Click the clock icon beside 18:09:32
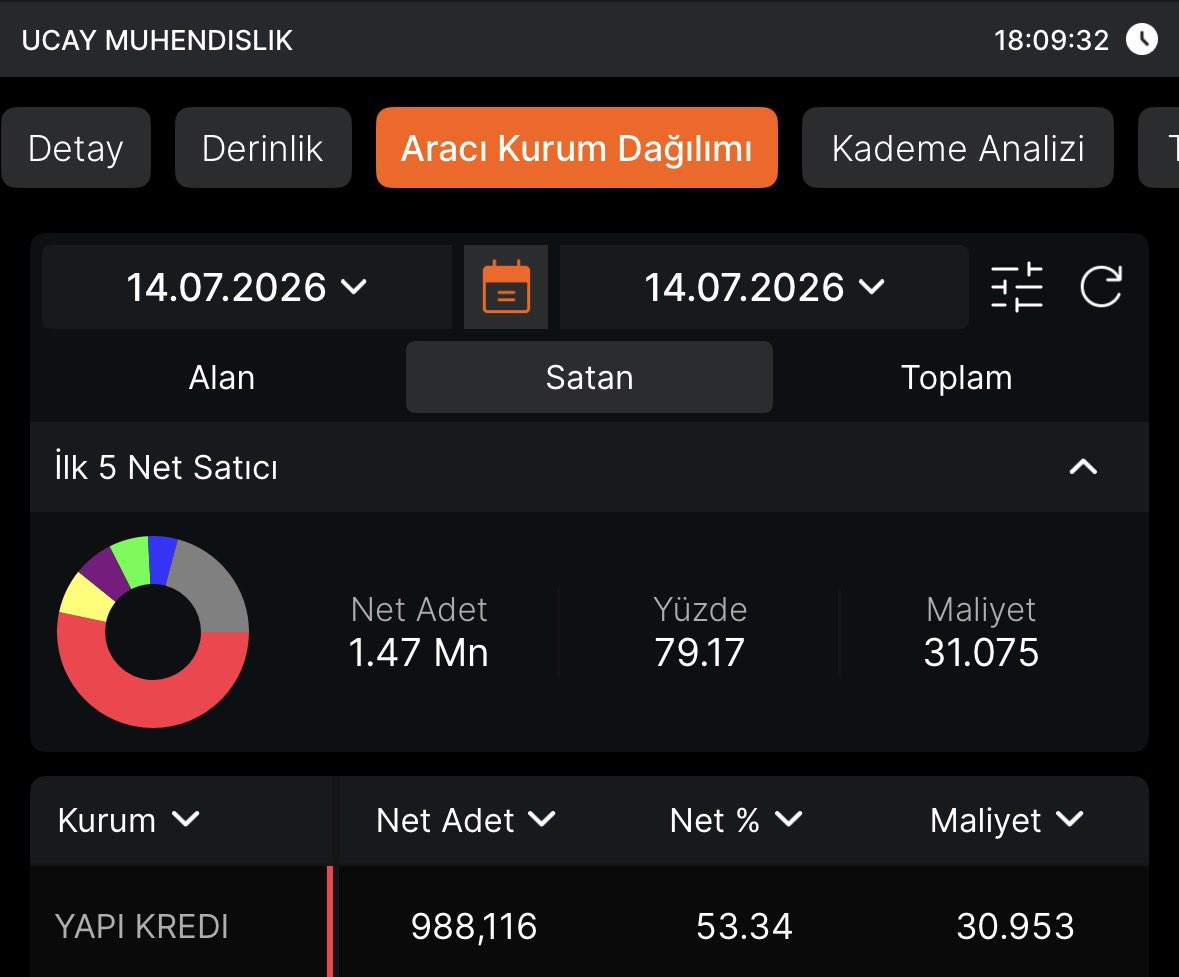This screenshot has height=977, width=1179. coord(1141,40)
